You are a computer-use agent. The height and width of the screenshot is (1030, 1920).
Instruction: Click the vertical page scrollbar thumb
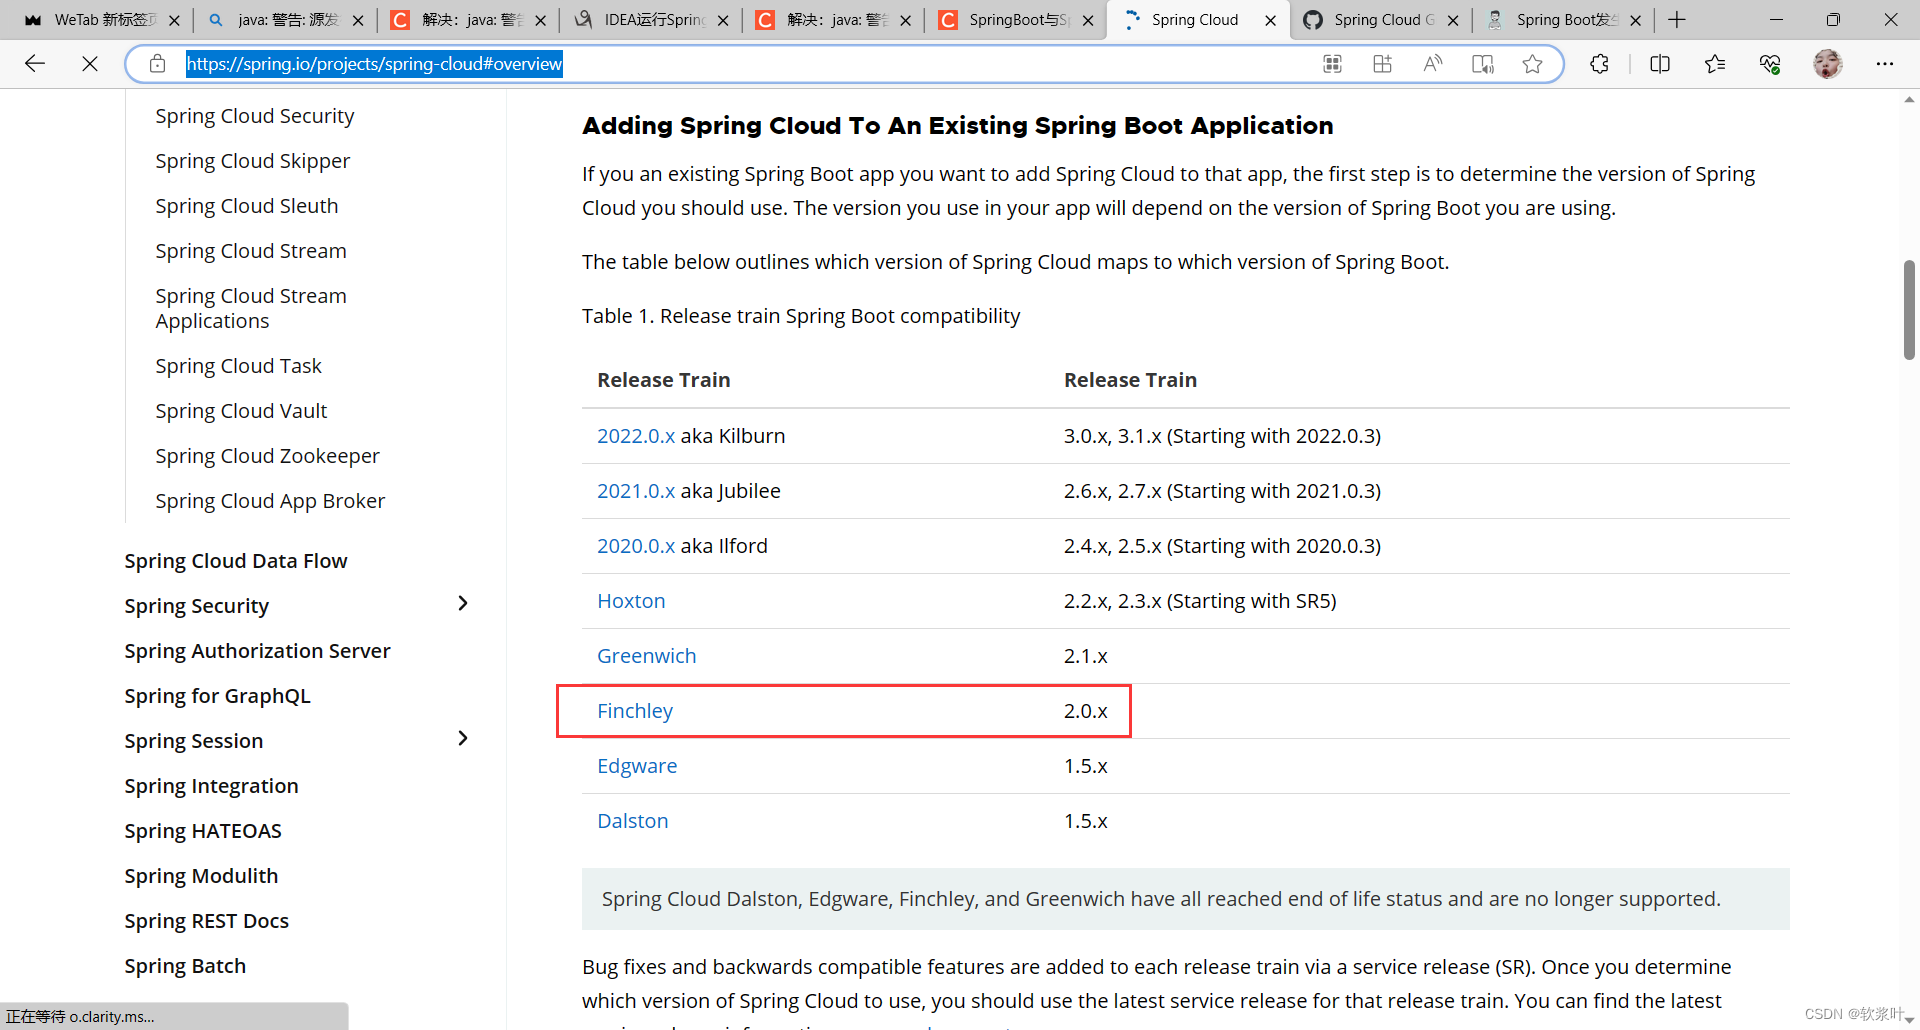(x=1909, y=310)
